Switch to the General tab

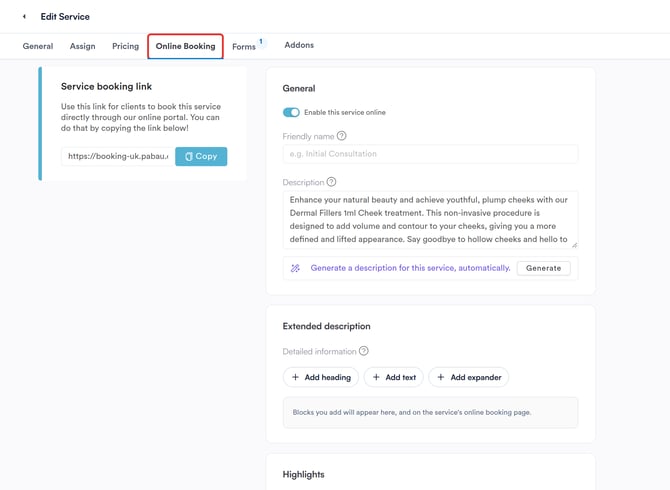[x=38, y=46]
